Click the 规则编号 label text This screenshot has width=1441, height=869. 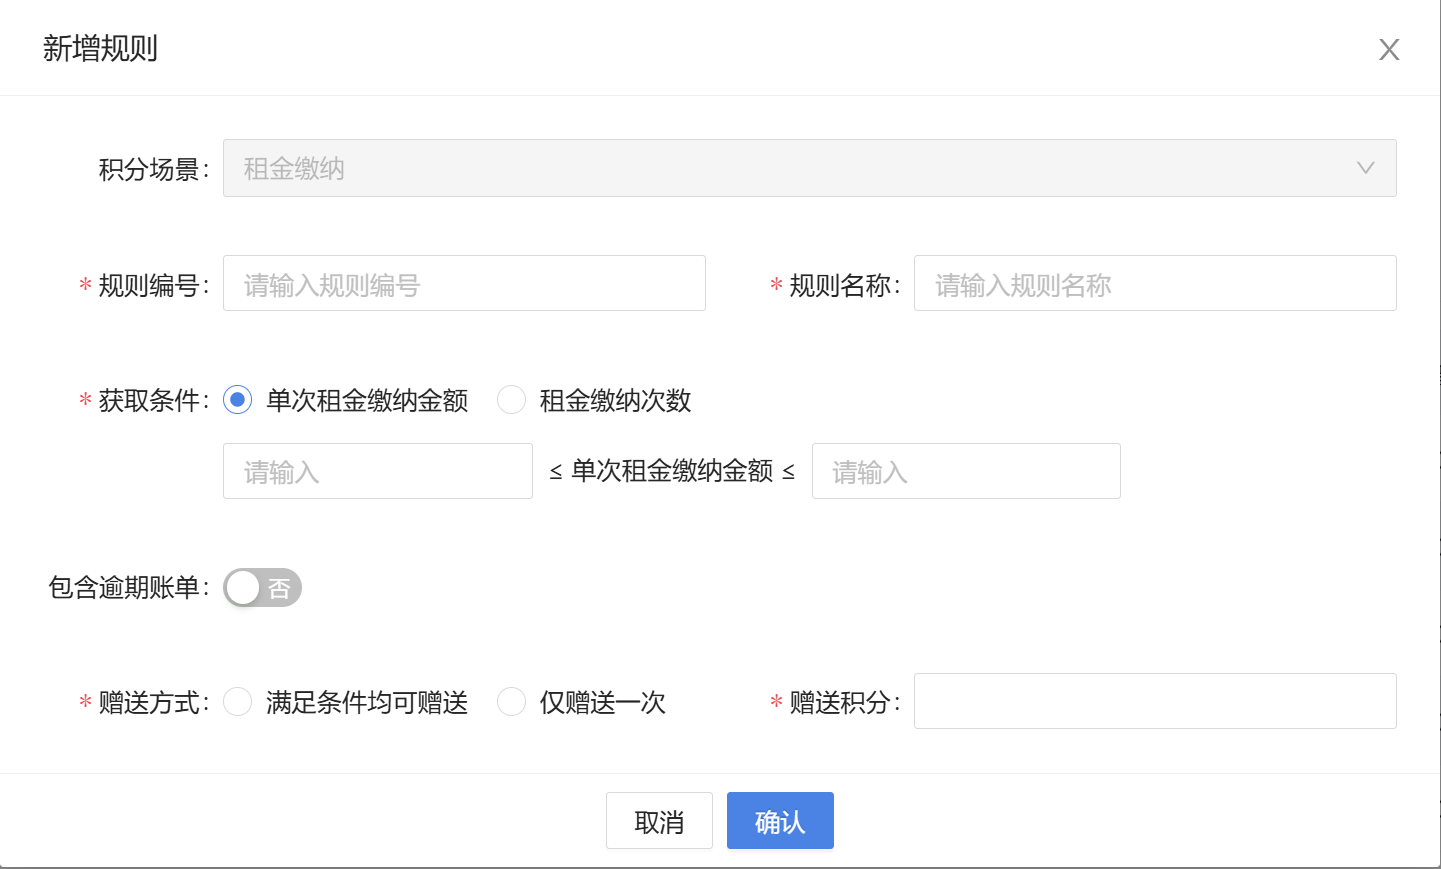pos(152,286)
